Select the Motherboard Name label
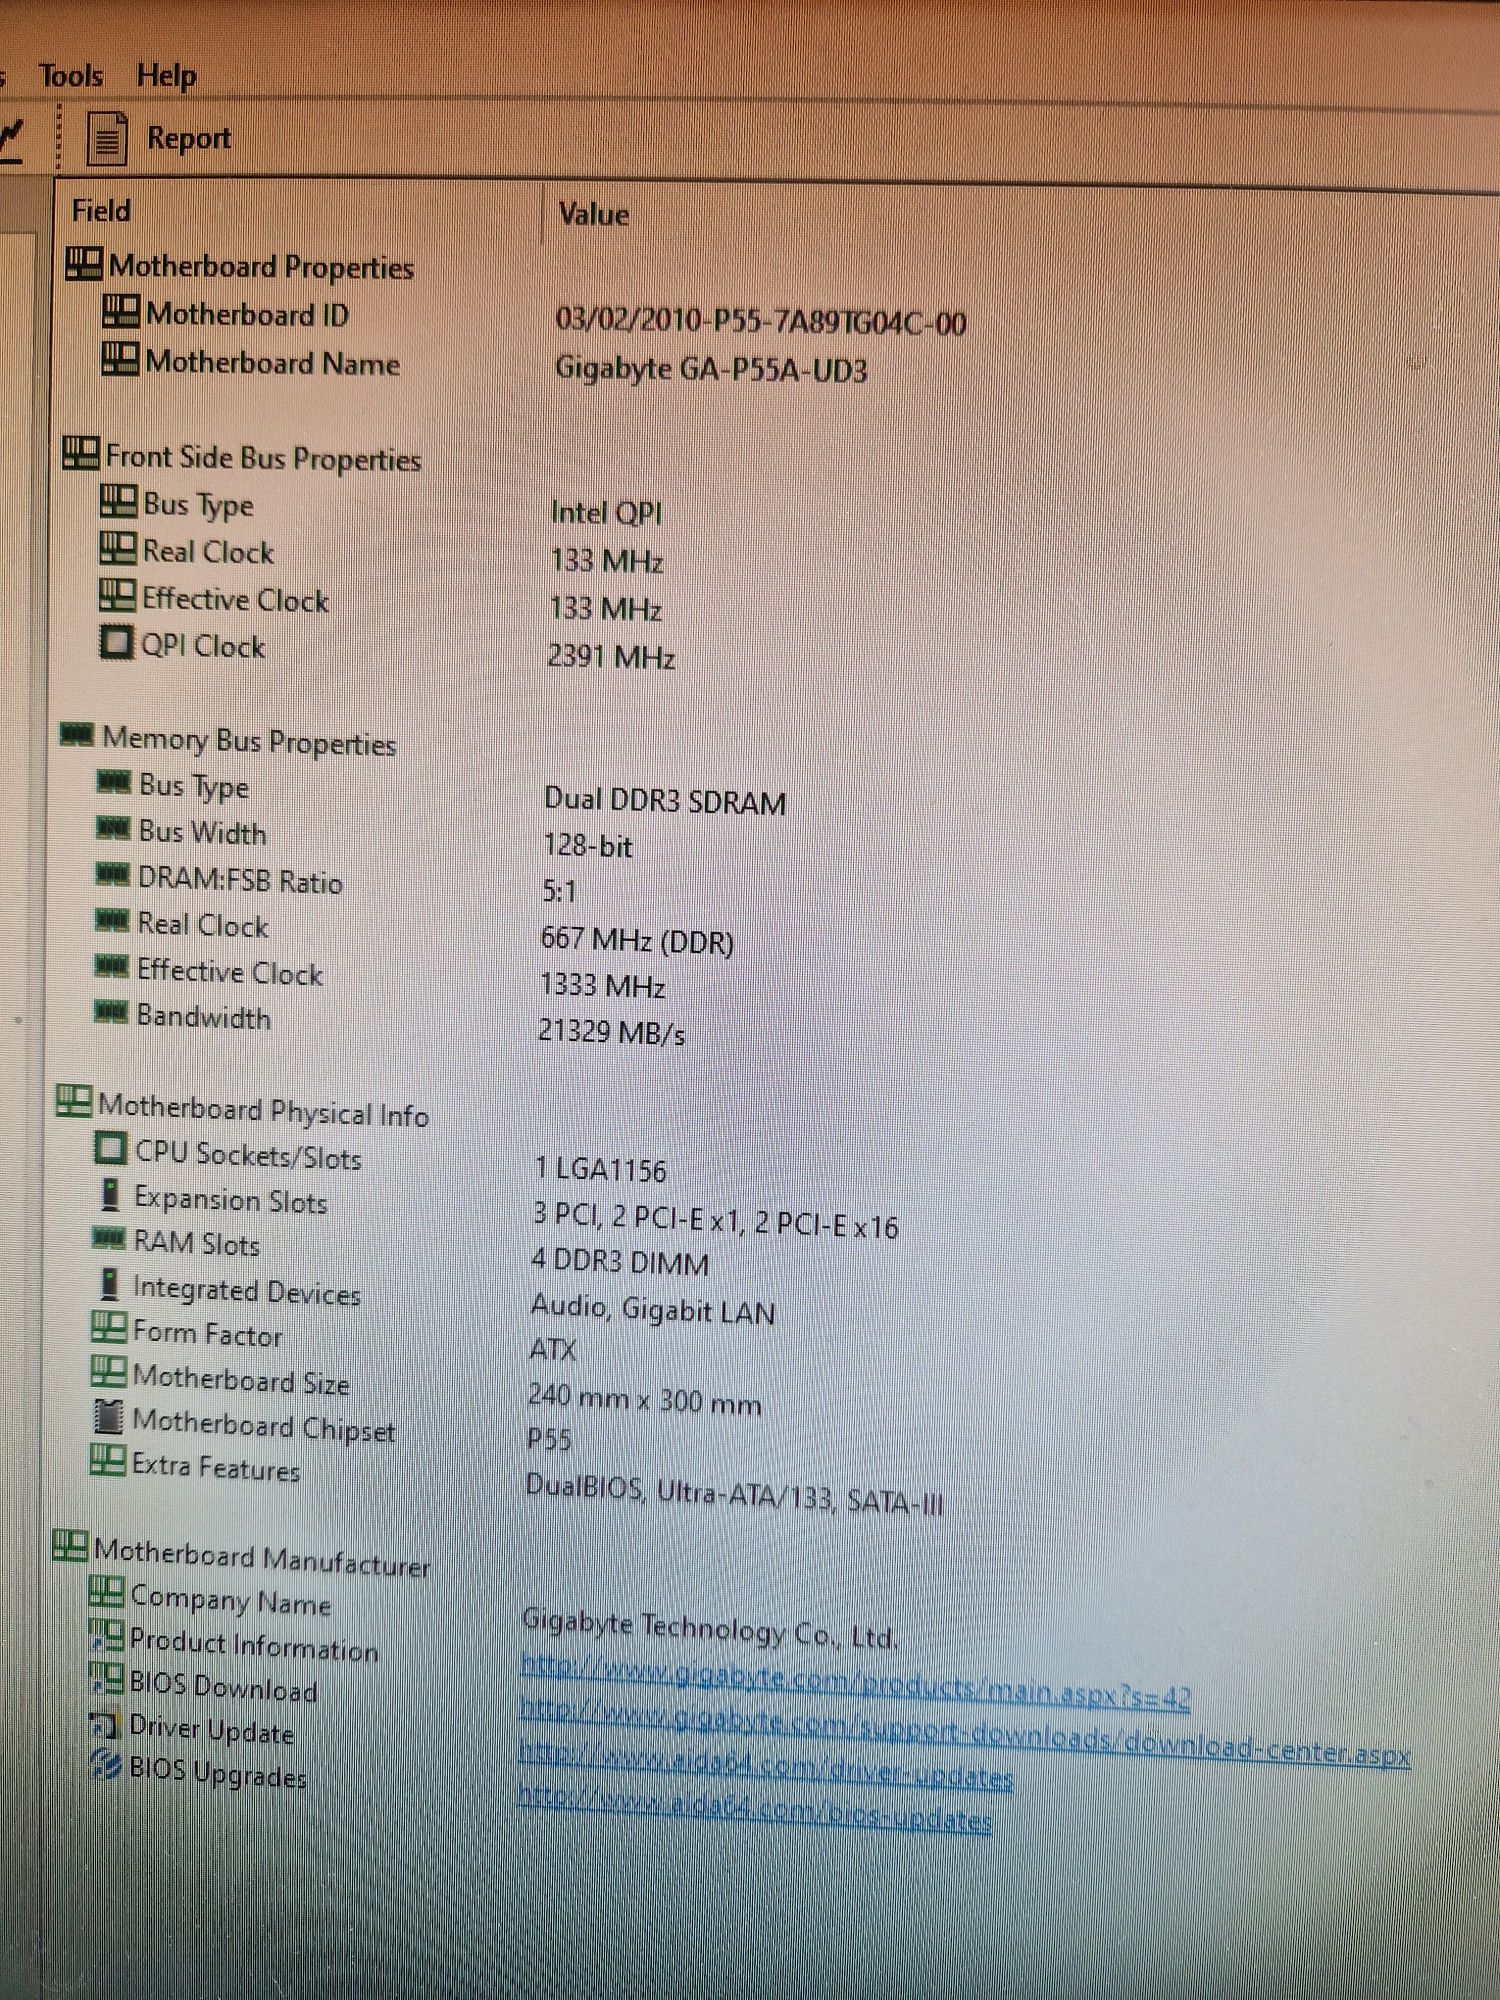This screenshot has width=1500, height=2000. 272,363
